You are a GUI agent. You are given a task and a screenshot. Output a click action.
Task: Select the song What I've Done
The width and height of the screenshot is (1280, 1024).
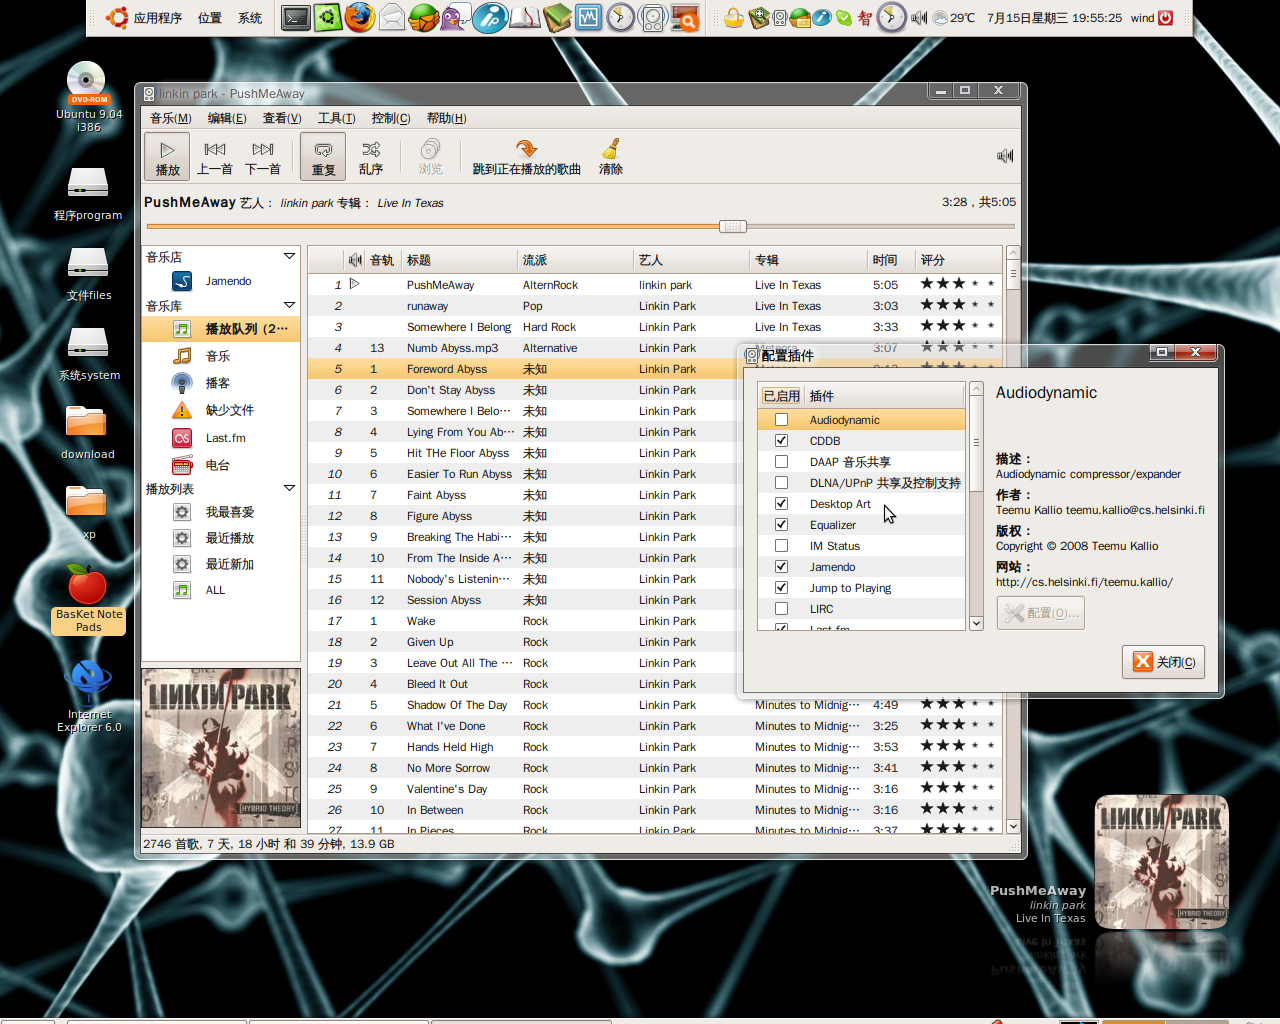(654, 726)
